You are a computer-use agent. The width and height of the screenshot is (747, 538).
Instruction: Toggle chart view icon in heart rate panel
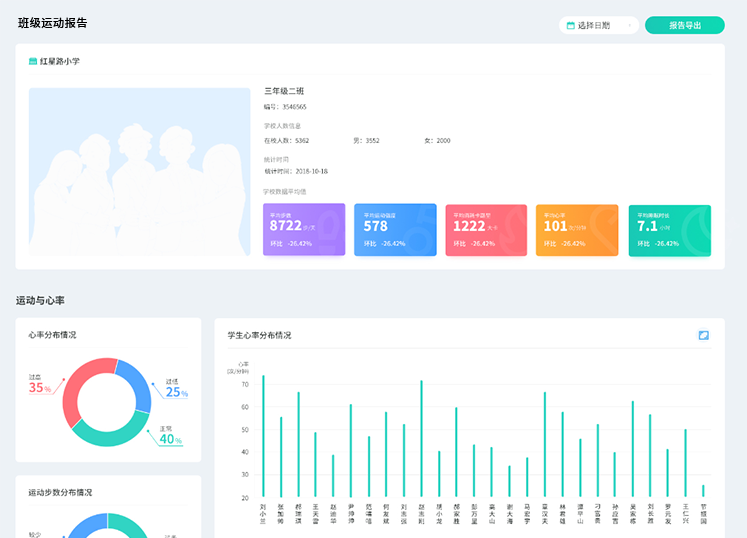tap(703, 335)
